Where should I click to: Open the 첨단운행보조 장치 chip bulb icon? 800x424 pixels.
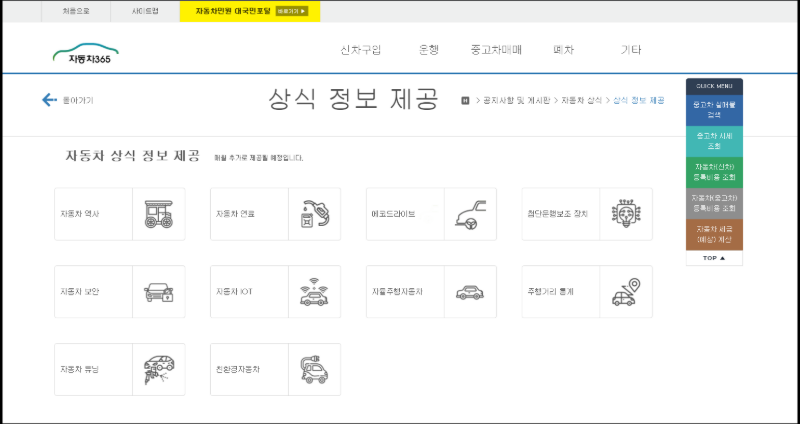(x=626, y=213)
